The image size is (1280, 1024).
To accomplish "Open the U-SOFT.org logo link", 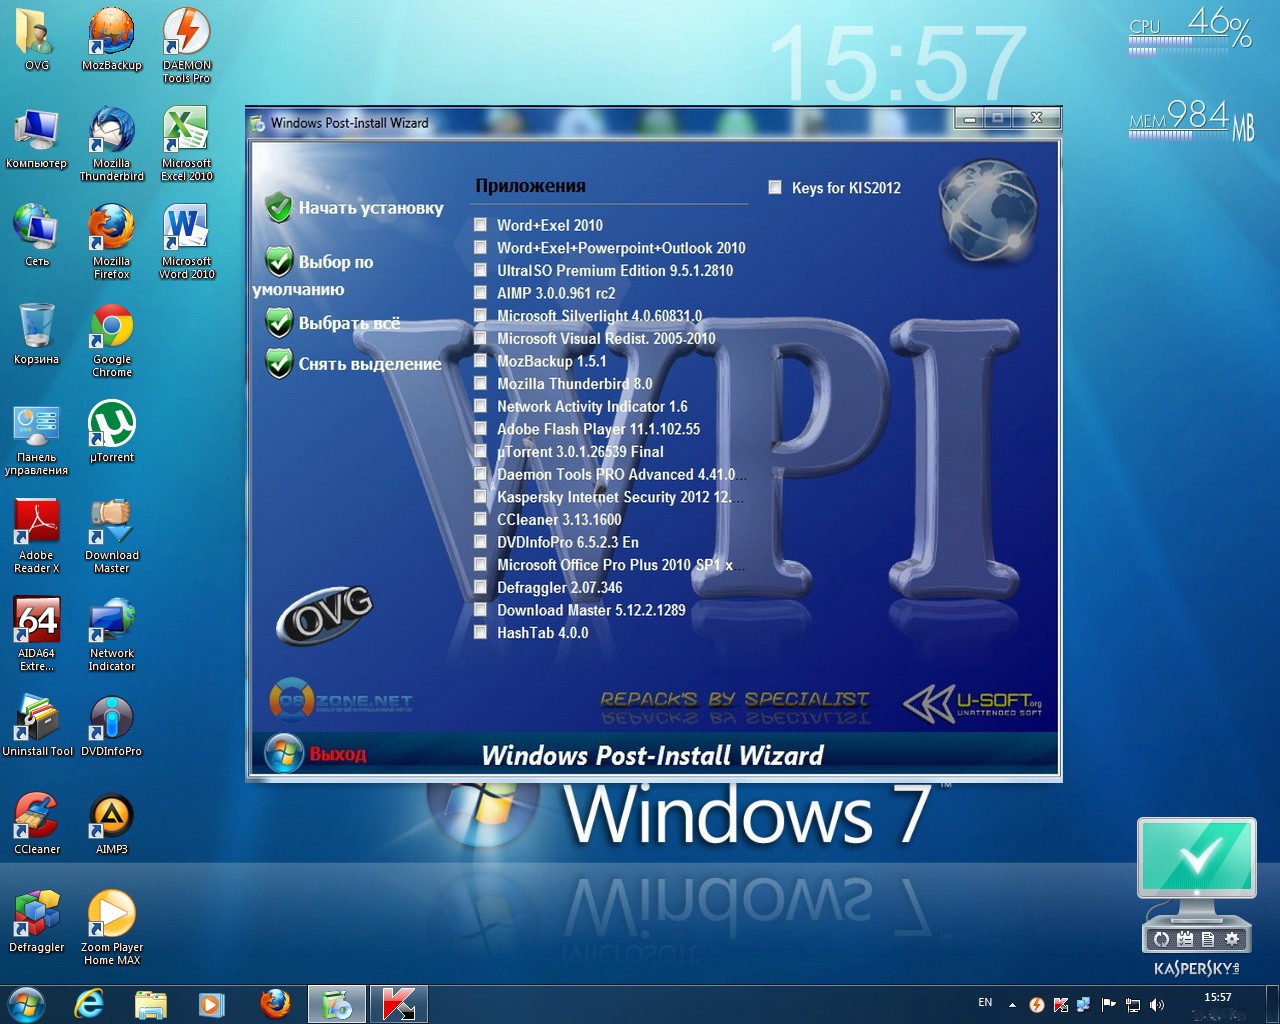I will (974, 704).
